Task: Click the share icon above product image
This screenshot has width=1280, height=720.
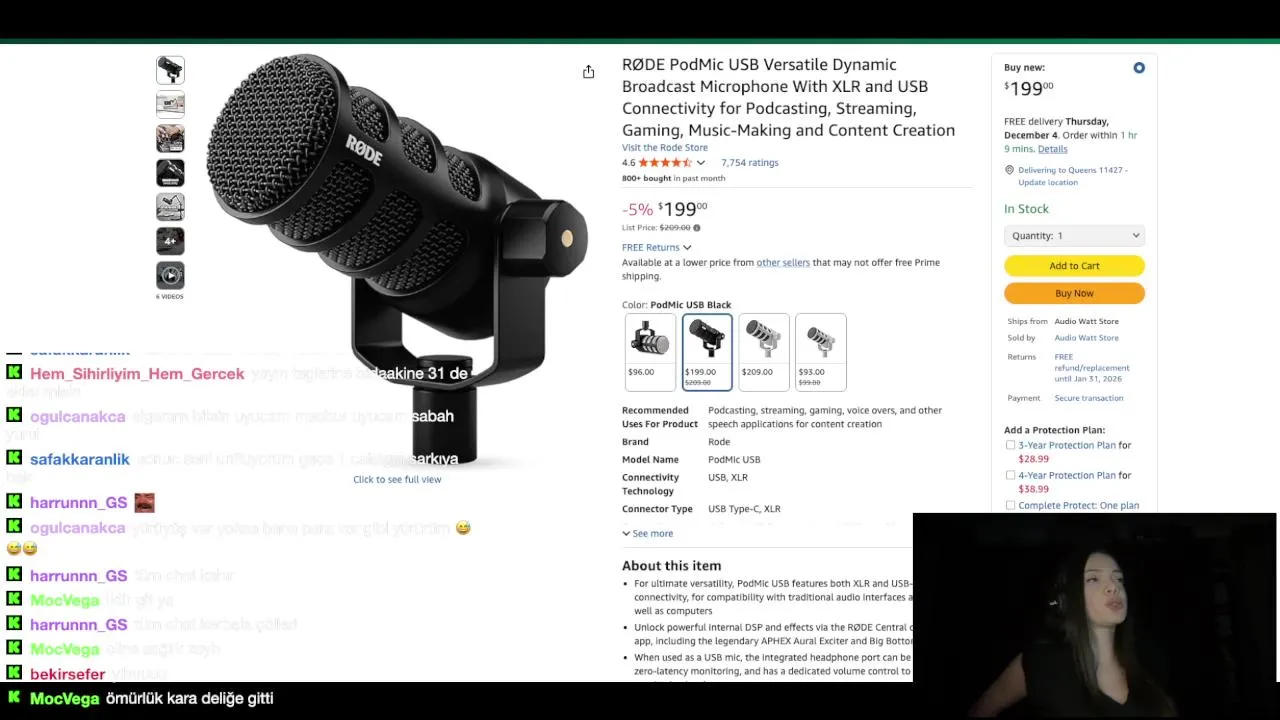Action: 588,71
